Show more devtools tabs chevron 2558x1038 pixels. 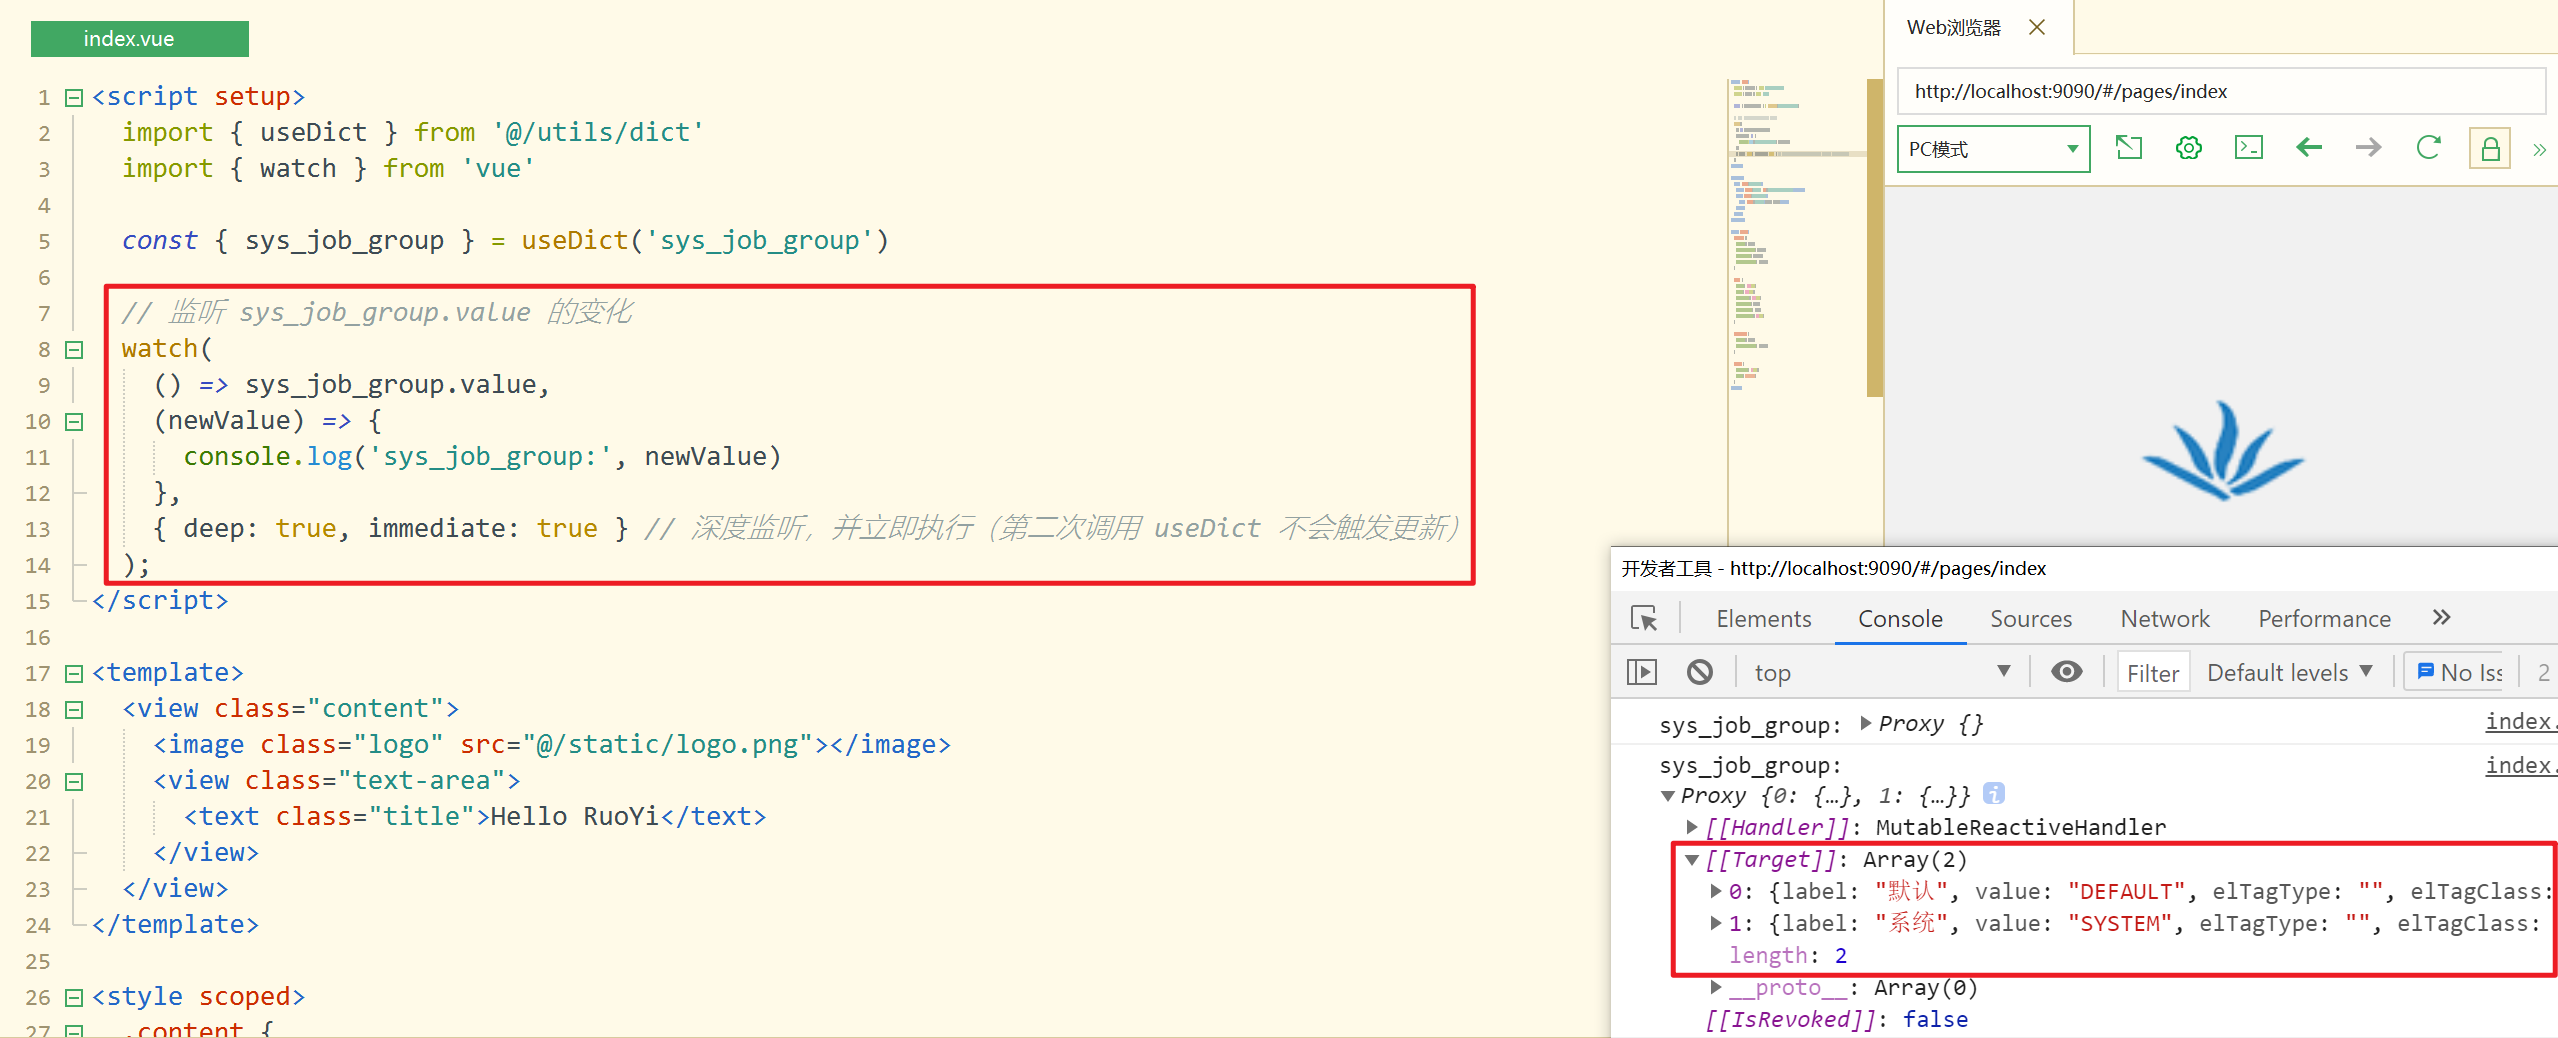click(x=2441, y=617)
